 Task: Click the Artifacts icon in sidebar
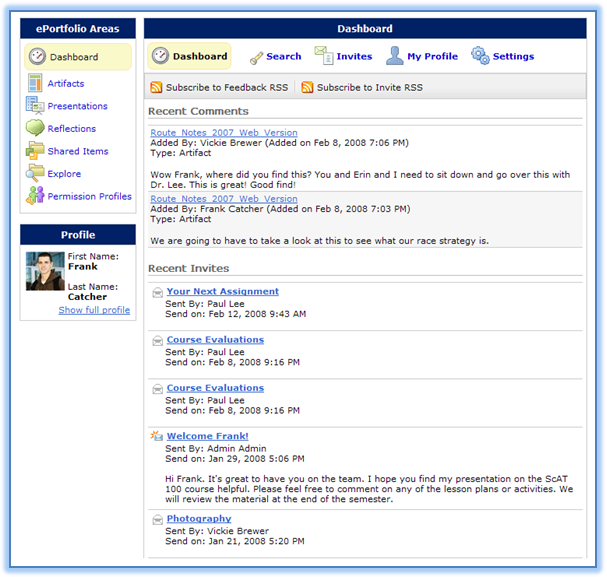(x=35, y=83)
